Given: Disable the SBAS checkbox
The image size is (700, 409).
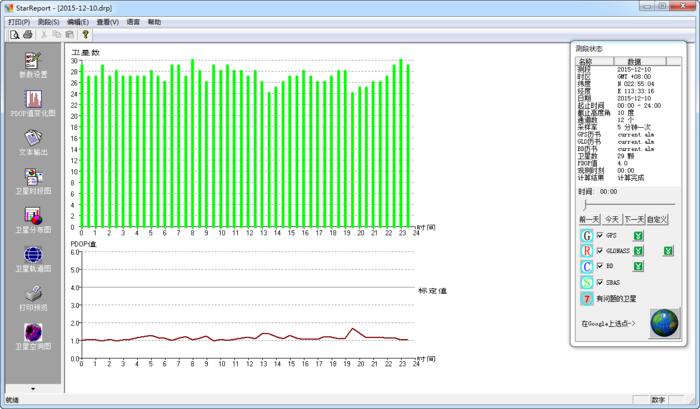Looking at the screenshot, I should [x=600, y=283].
